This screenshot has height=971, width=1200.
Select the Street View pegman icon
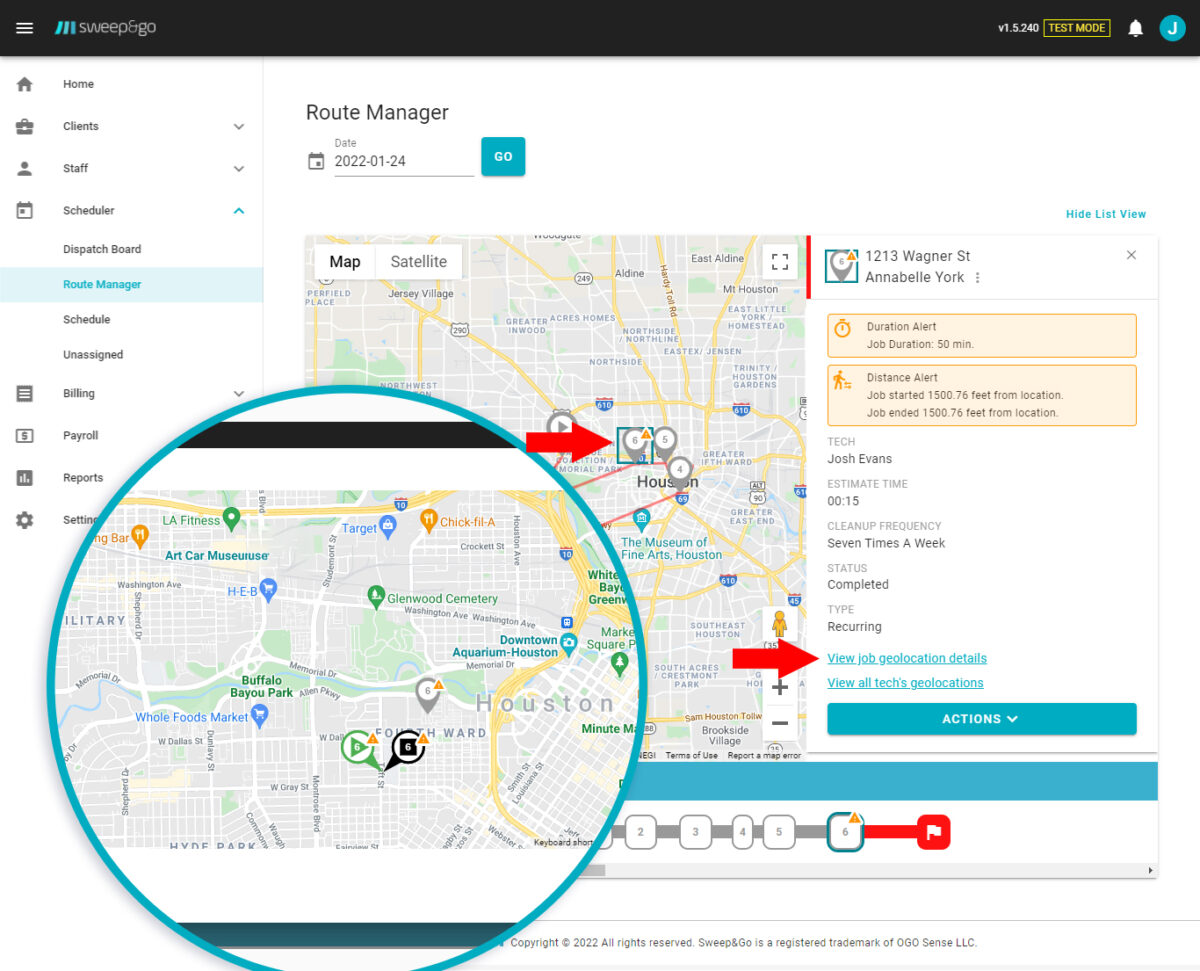click(x=779, y=622)
